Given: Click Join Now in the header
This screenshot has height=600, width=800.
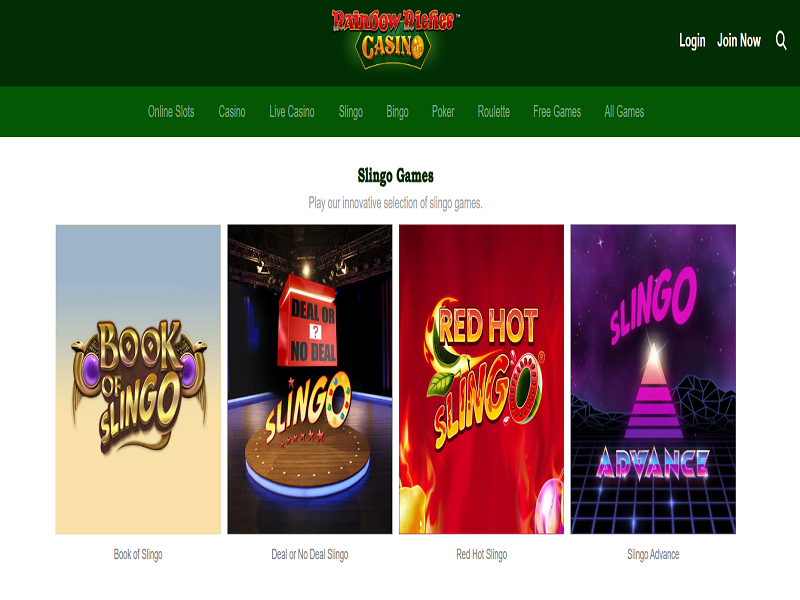Looking at the screenshot, I should pos(739,40).
